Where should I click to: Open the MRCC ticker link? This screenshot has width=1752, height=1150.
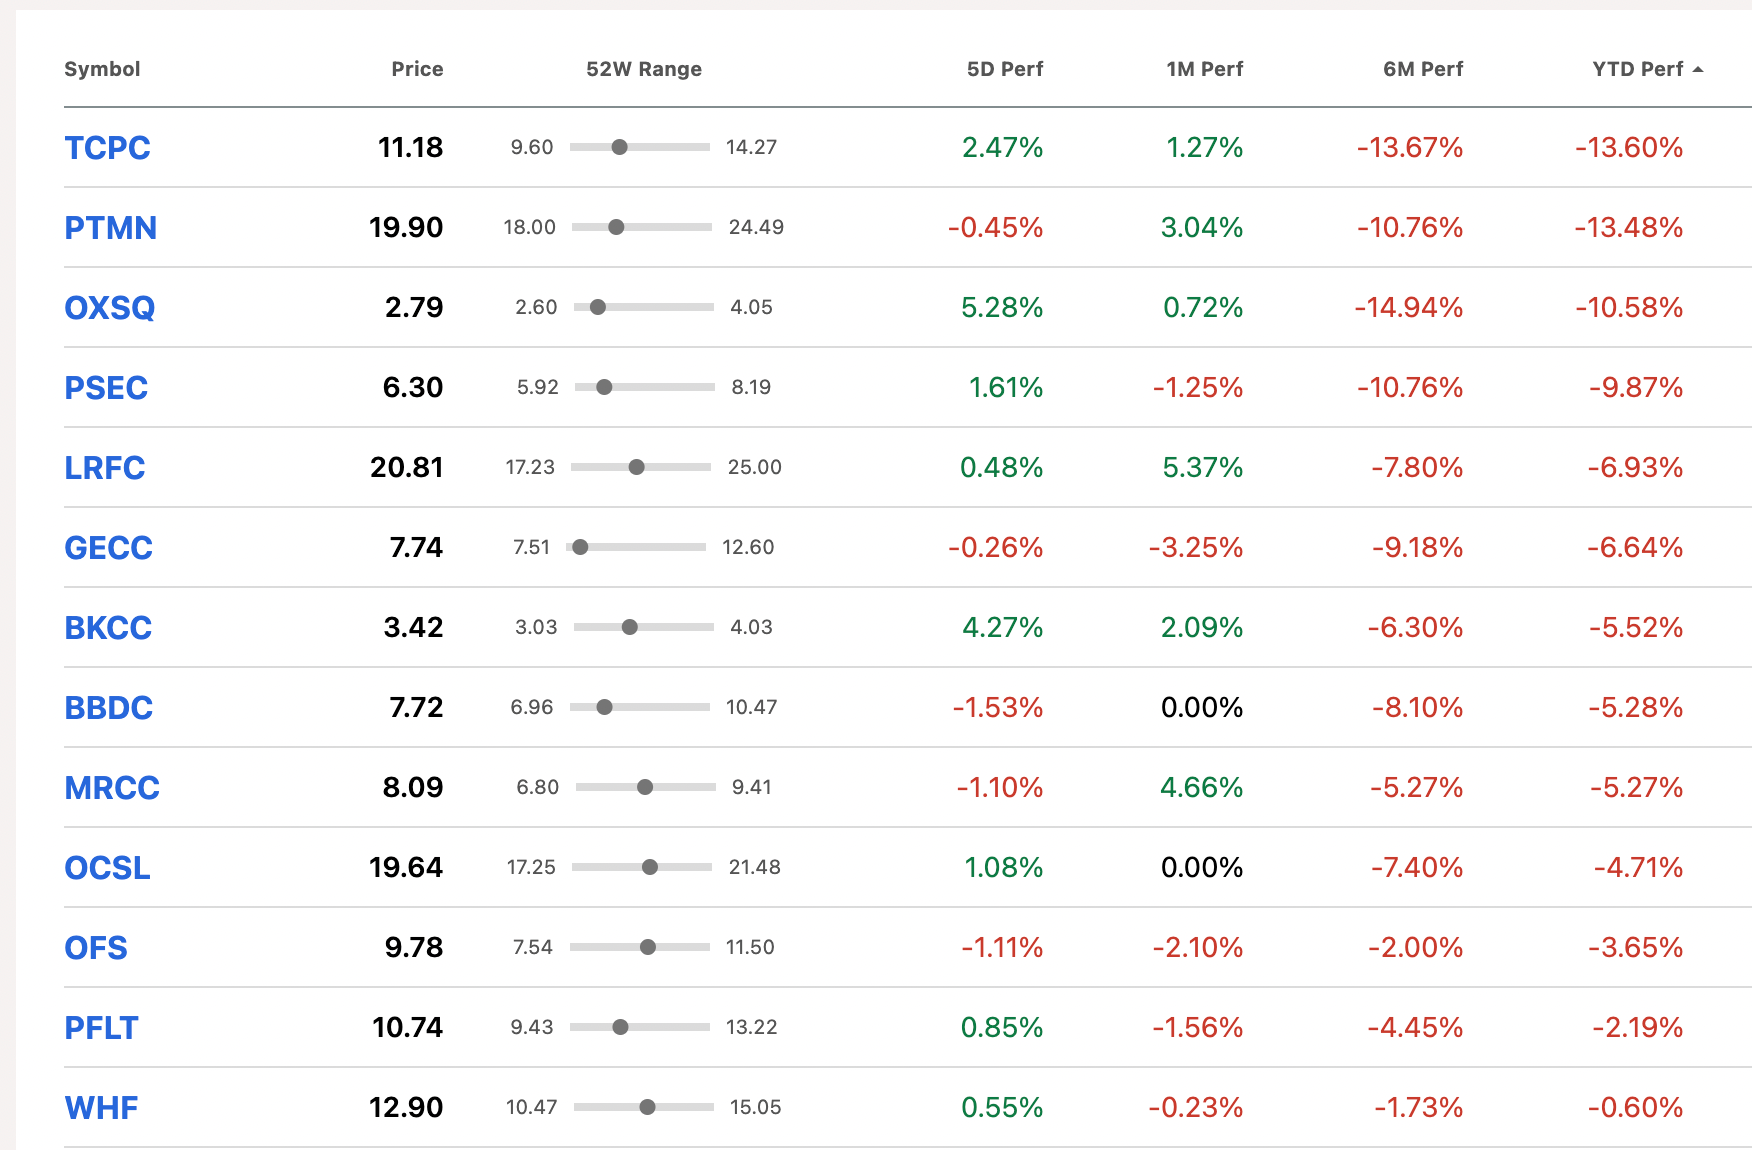click(112, 788)
